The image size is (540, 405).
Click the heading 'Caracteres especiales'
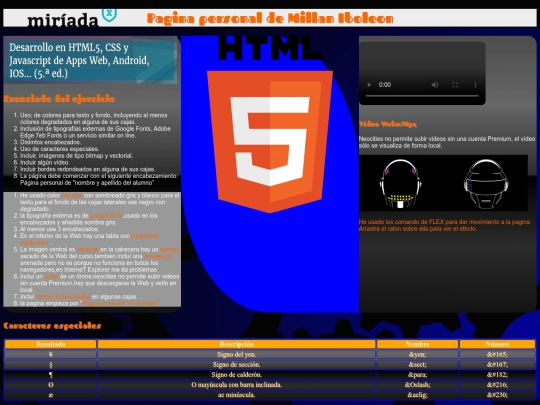pyautogui.click(x=52, y=325)
